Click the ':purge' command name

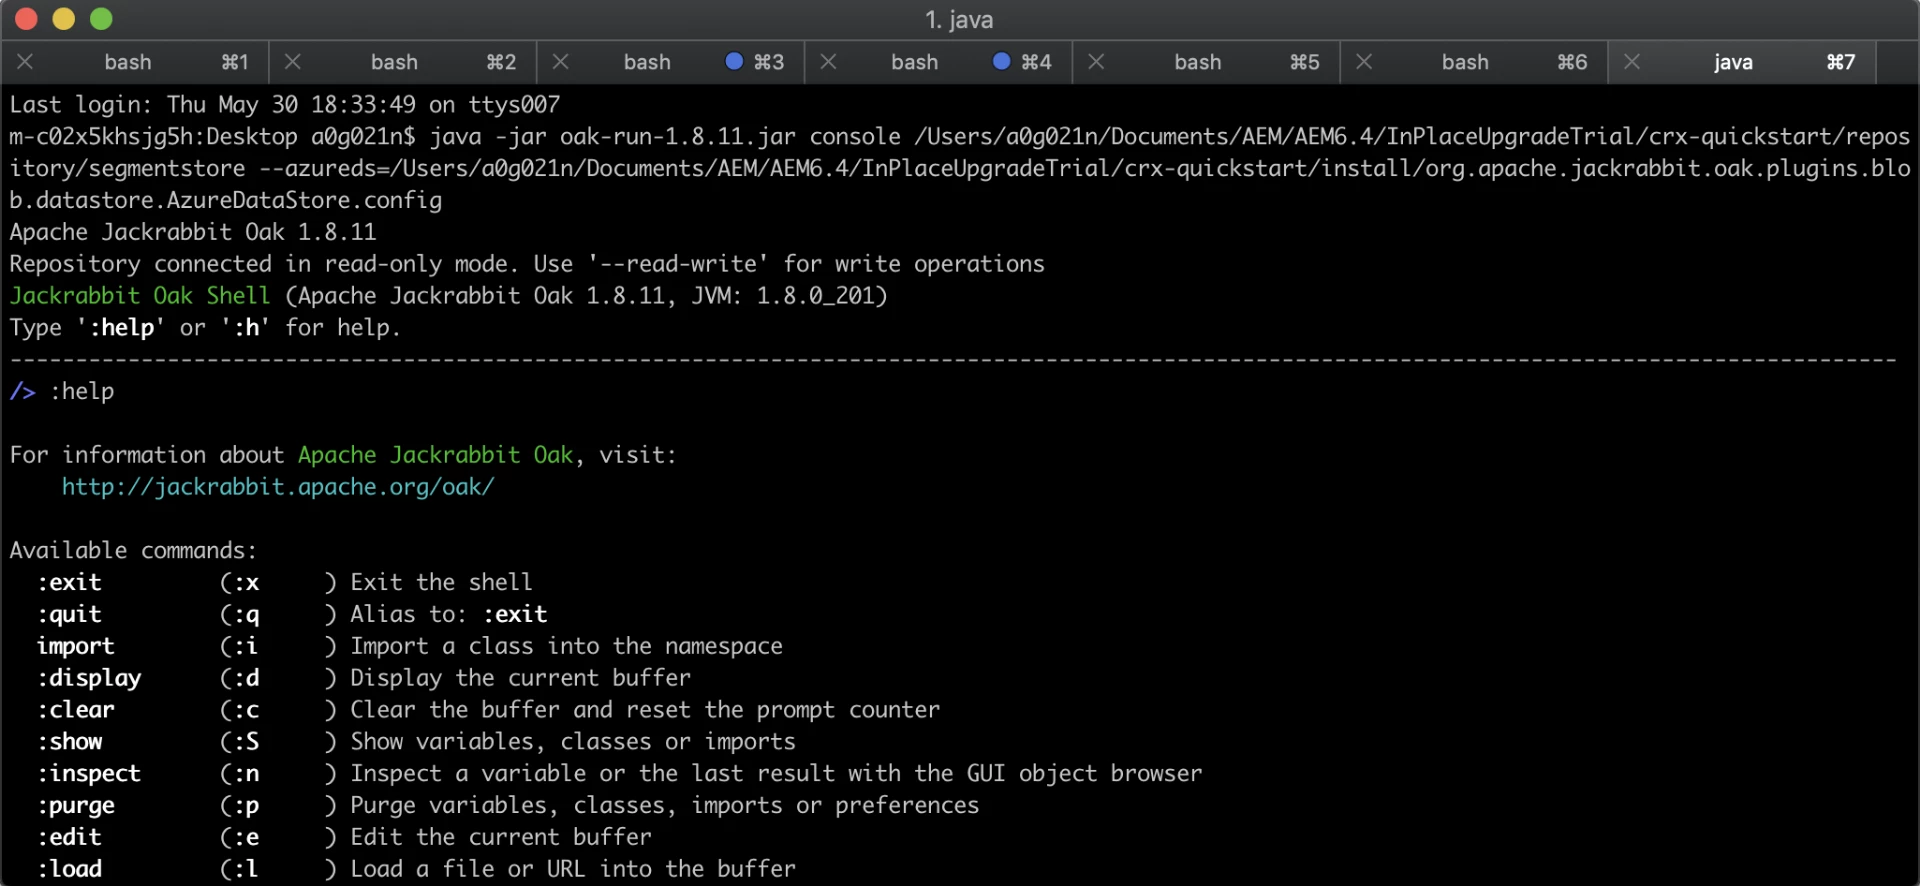(76, 806)
